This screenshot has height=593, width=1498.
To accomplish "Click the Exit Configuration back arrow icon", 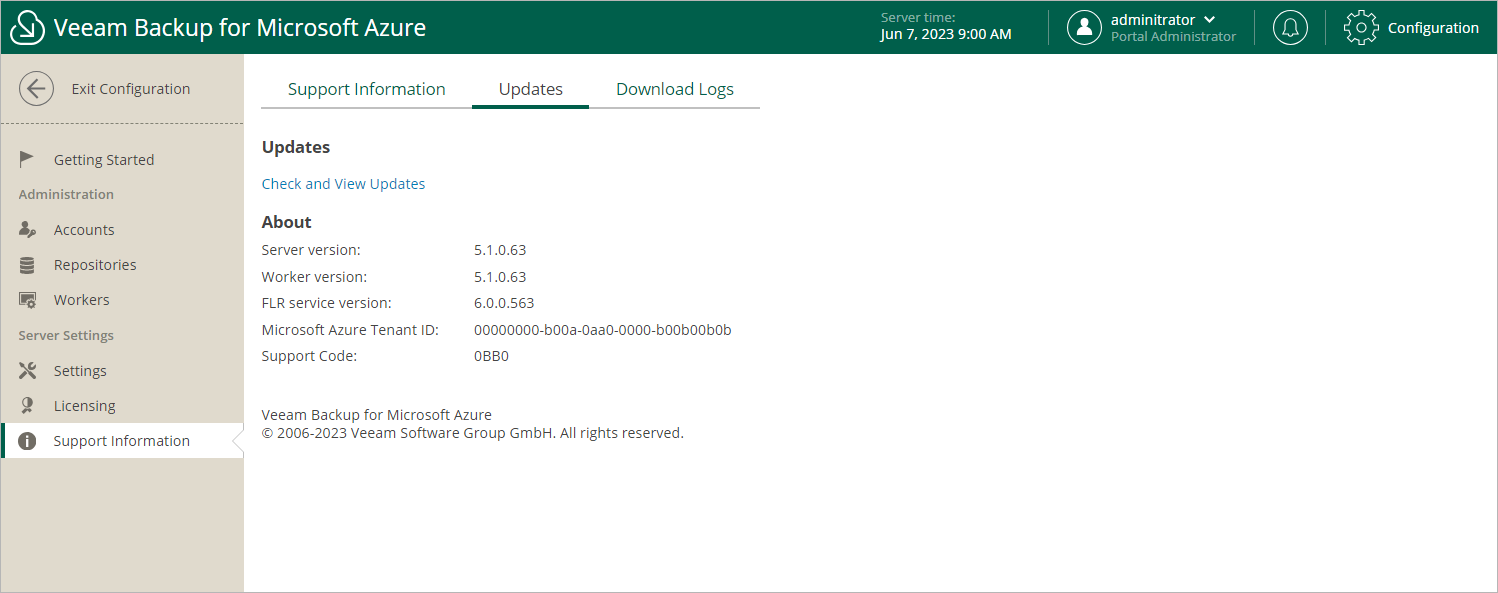I will tap(37, 89).
